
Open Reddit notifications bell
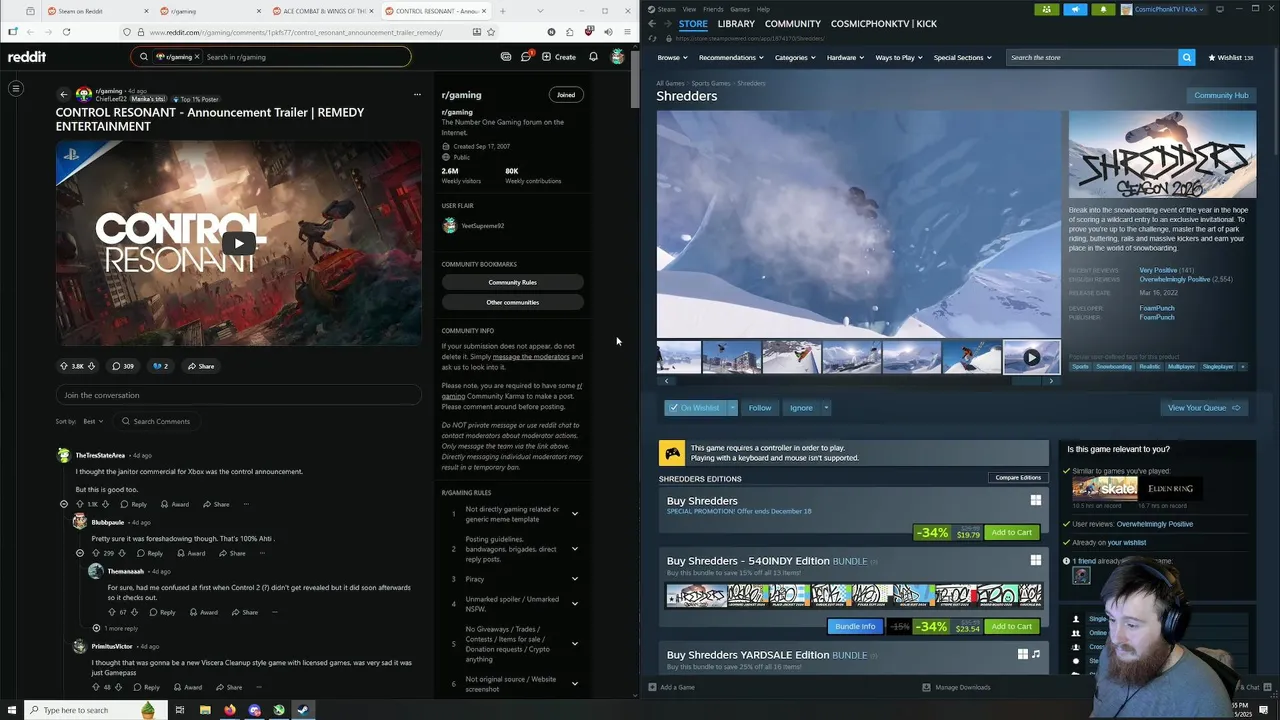(593, 57)
